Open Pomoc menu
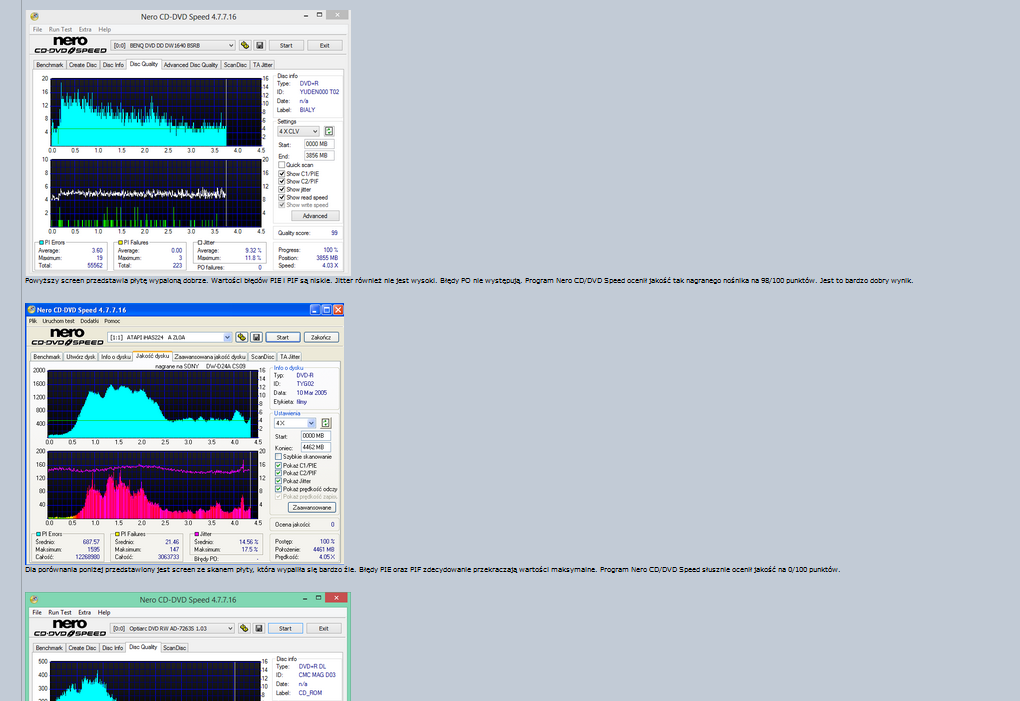Viewport: 1020px width, 701px height. [112, 321]
